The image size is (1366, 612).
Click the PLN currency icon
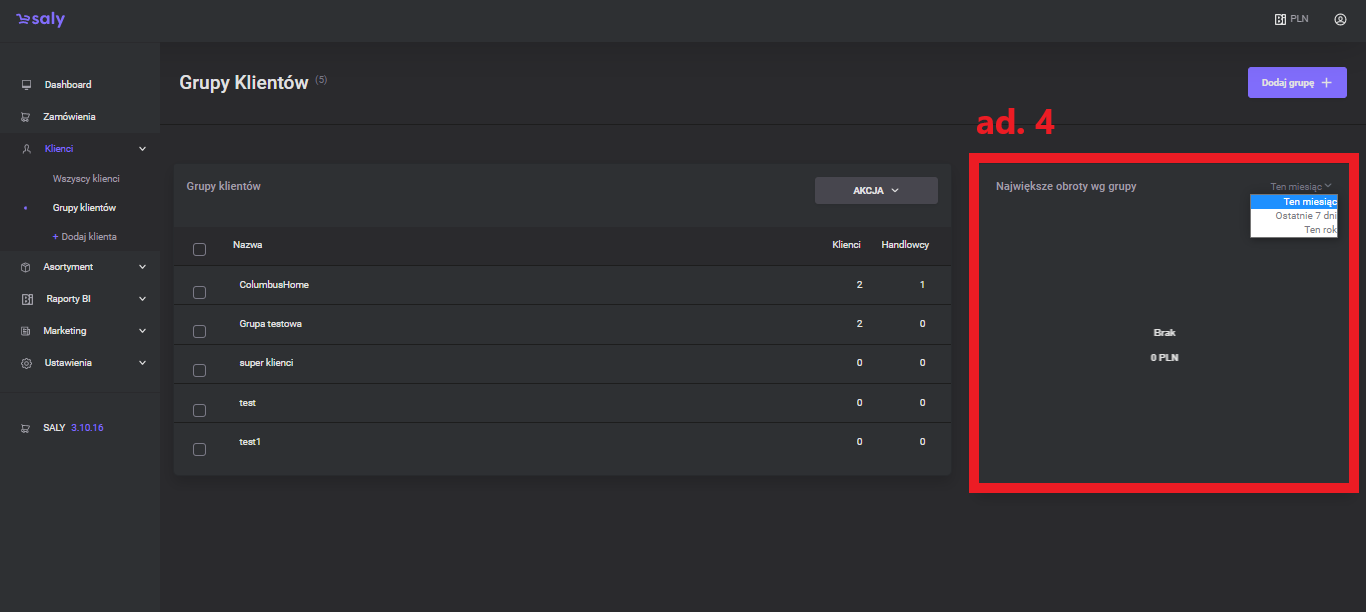point(1280,19)
